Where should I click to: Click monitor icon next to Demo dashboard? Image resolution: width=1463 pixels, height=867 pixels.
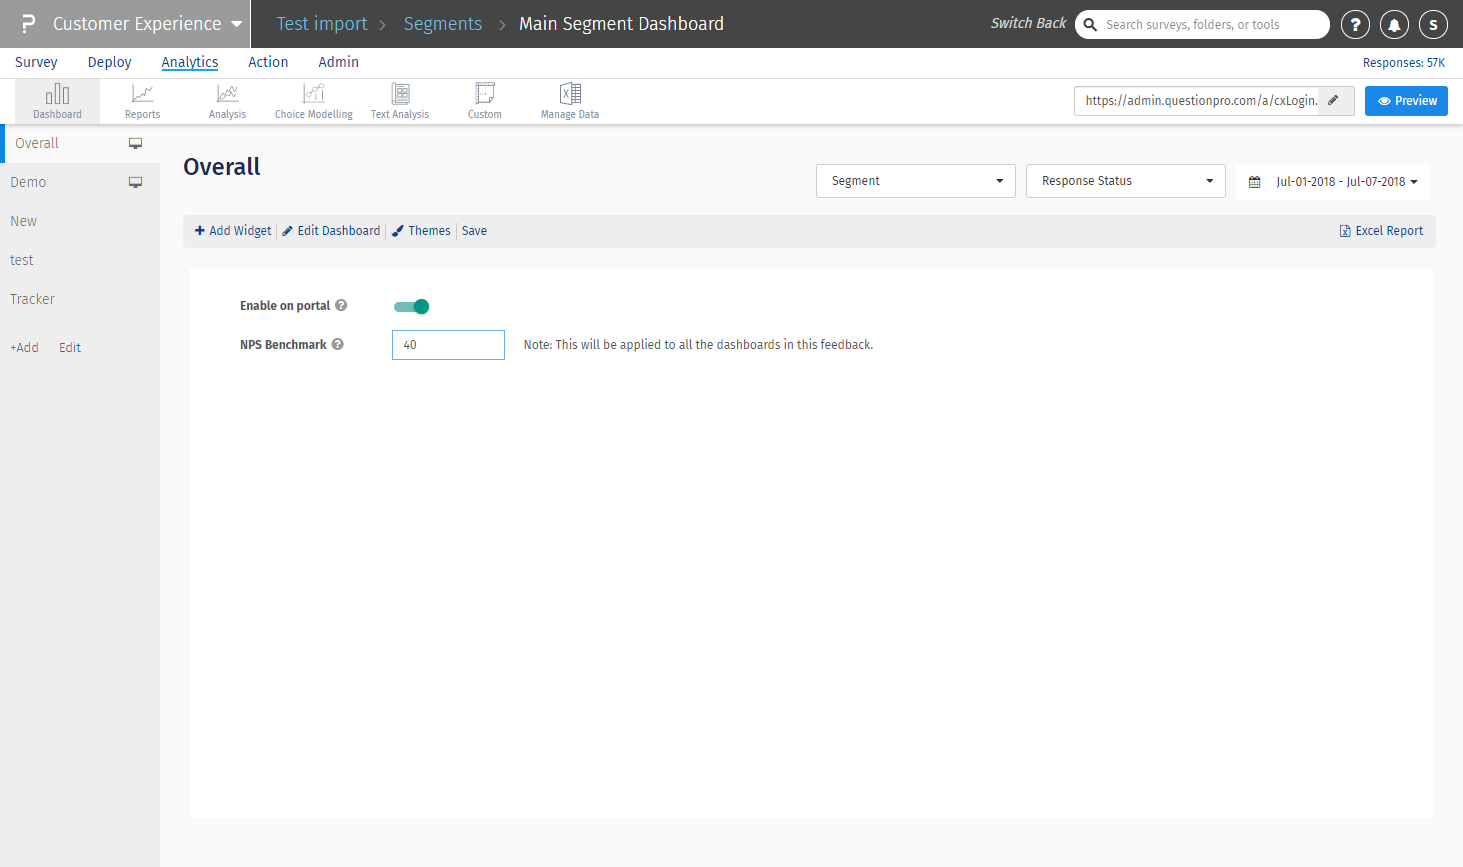(136, 183)
